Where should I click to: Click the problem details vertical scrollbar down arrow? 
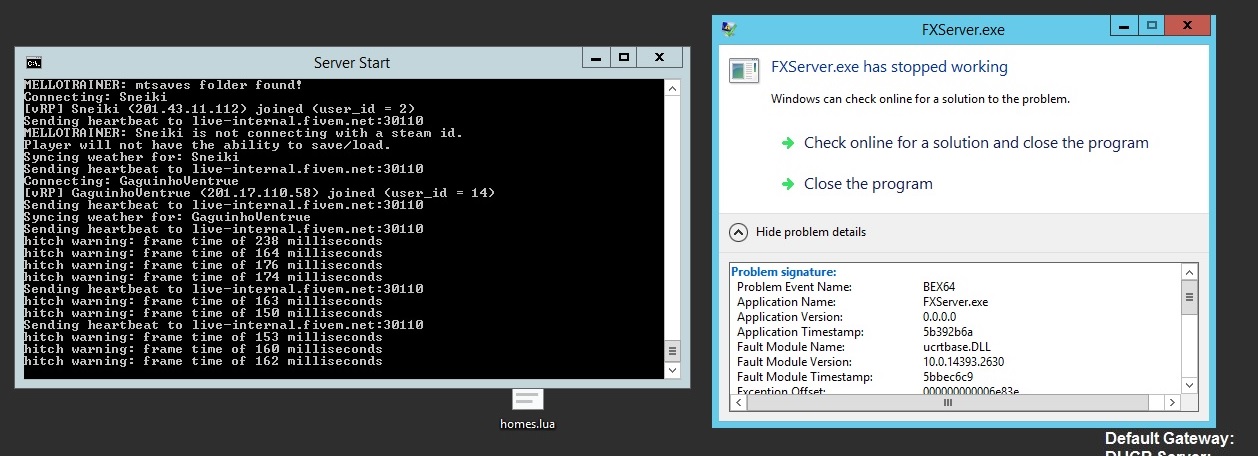1189,385
